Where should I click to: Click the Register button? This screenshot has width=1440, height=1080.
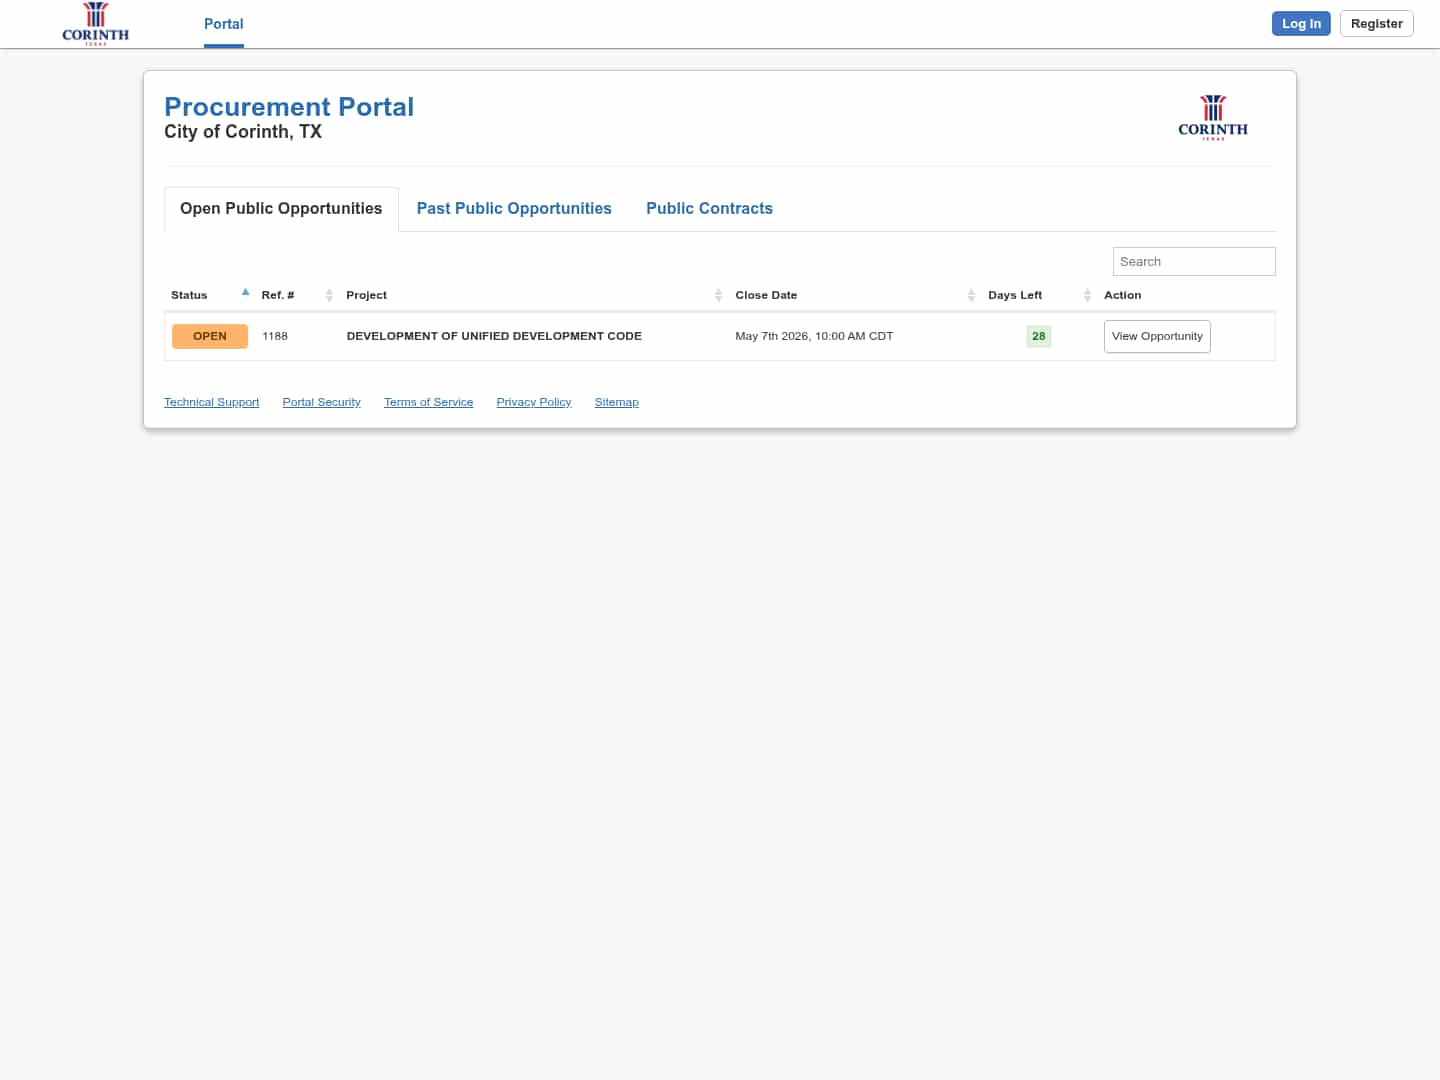click(1376, 23)
